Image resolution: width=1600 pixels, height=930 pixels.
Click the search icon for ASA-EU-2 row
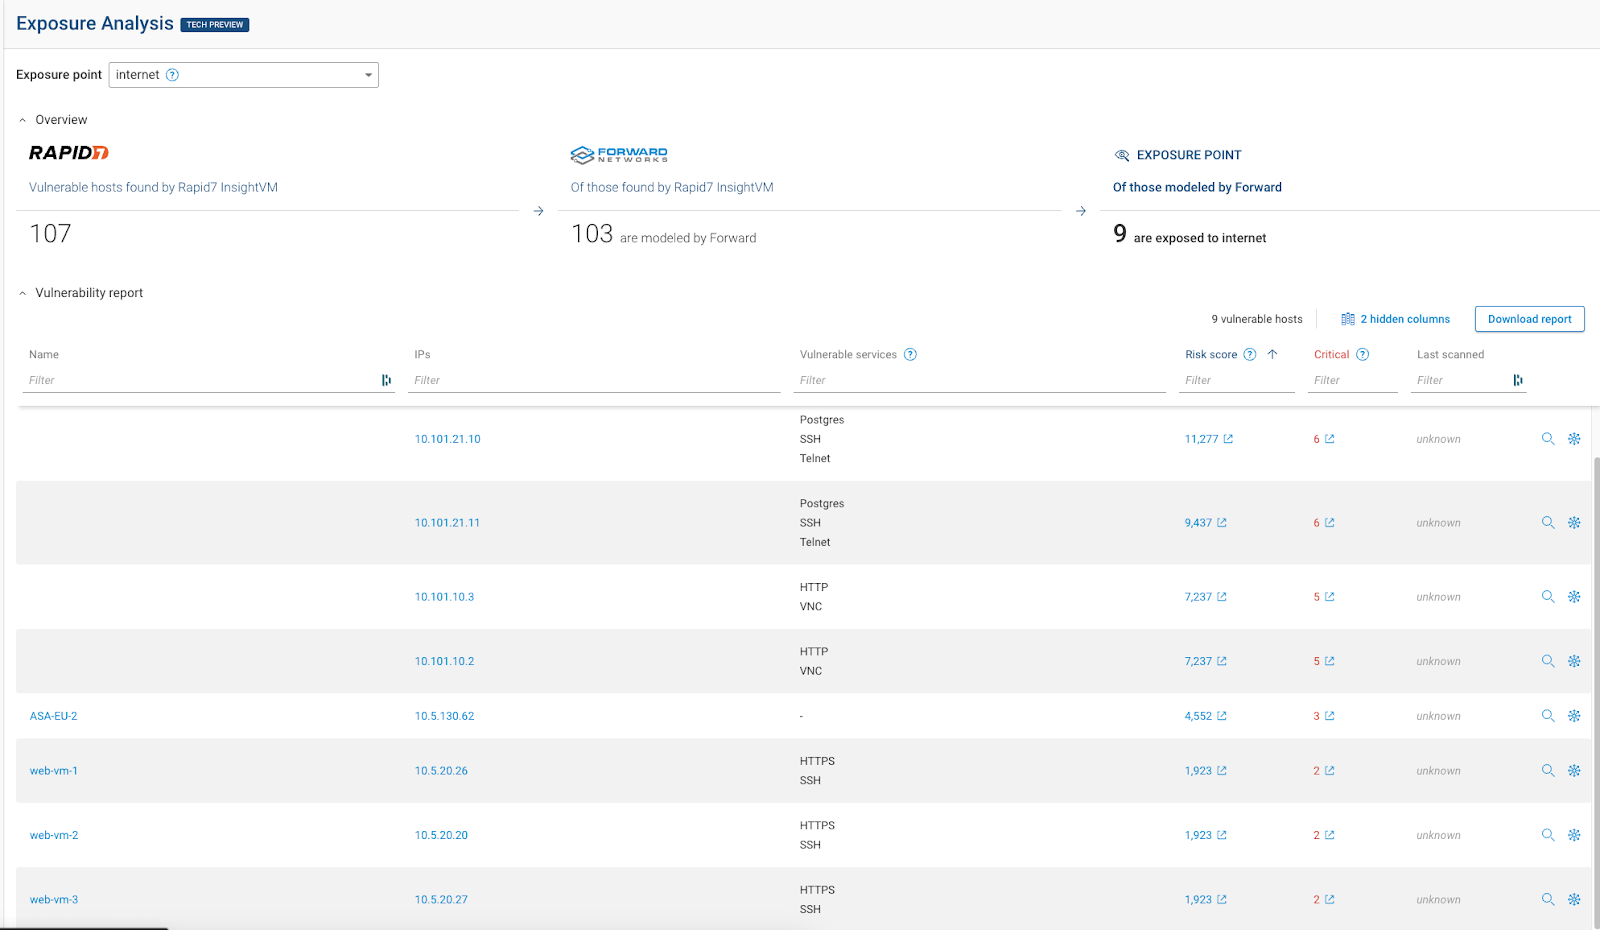point(1548,716)
